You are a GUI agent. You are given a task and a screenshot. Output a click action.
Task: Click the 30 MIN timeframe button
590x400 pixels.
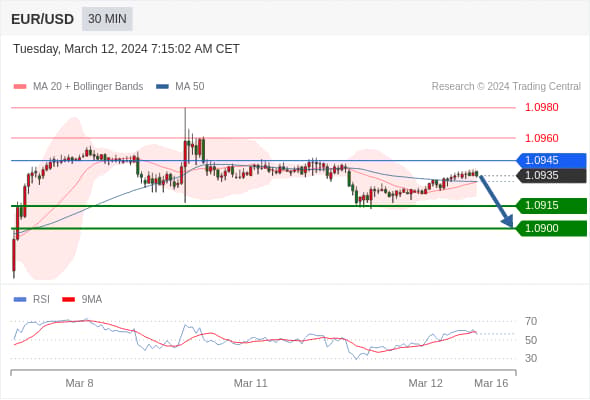pos(107,19)
